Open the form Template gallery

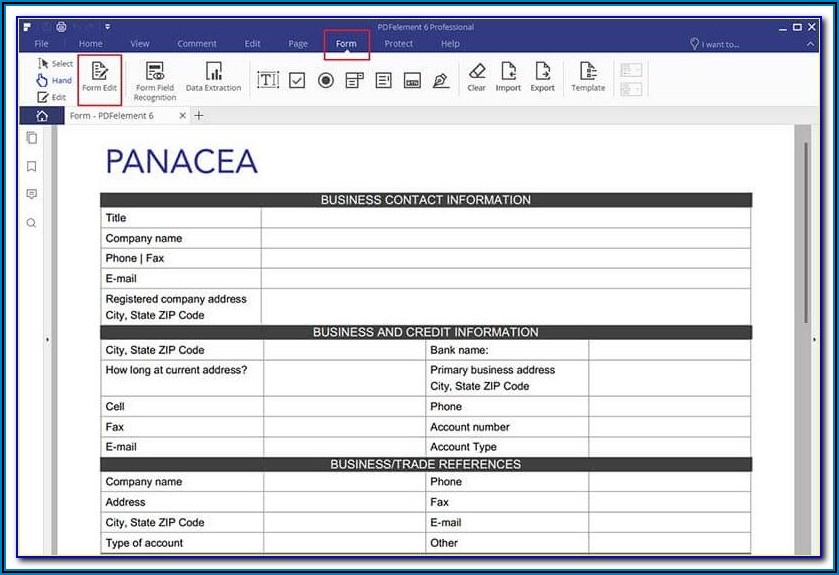[x=588, y=77]
